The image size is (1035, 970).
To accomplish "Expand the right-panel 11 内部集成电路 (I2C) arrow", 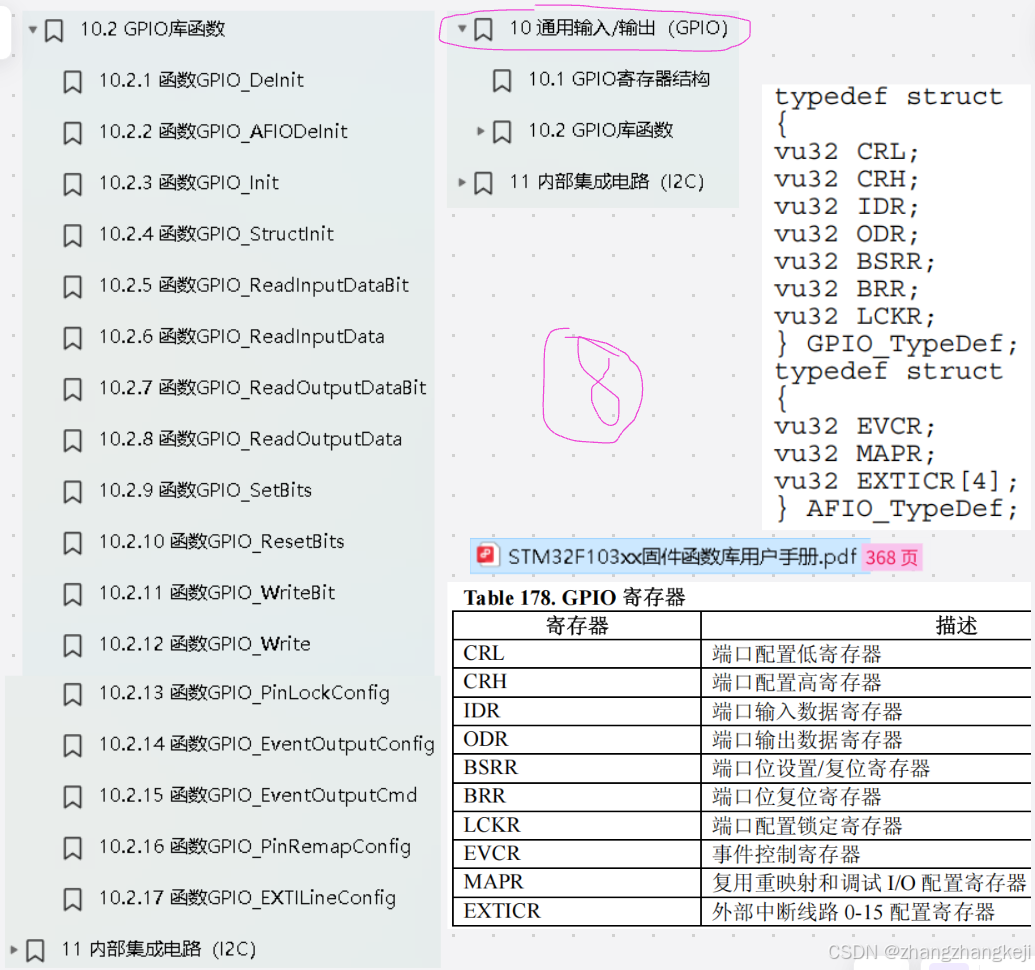I will tap(462, 182).
